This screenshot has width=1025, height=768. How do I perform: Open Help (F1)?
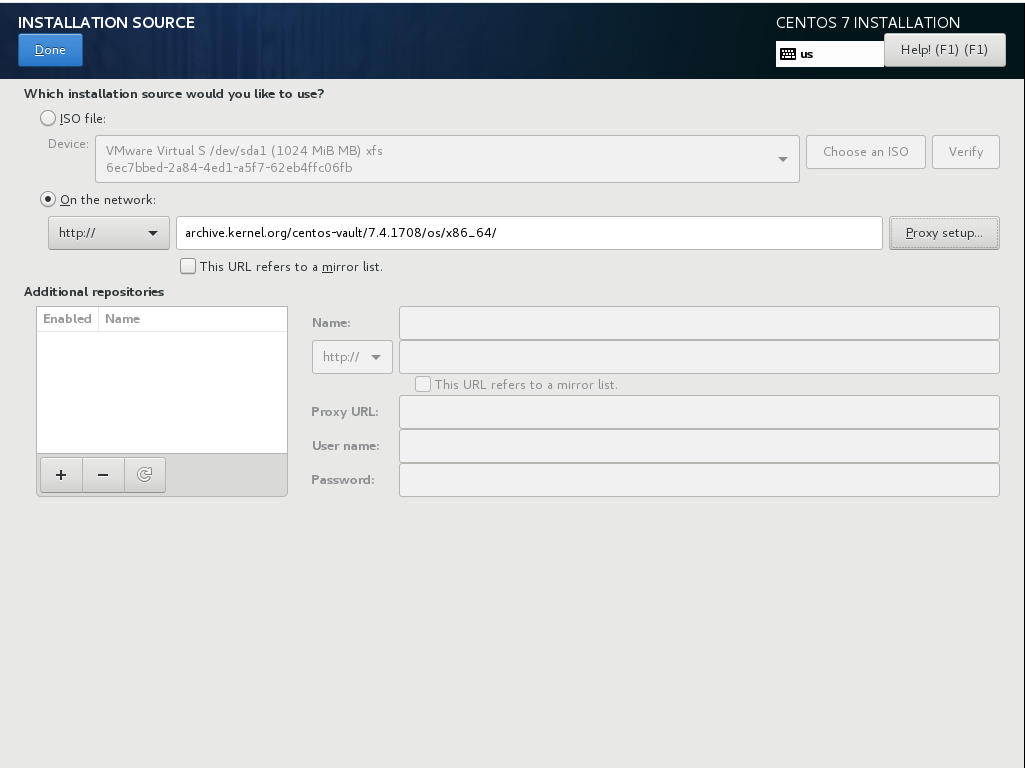(945, 50)
